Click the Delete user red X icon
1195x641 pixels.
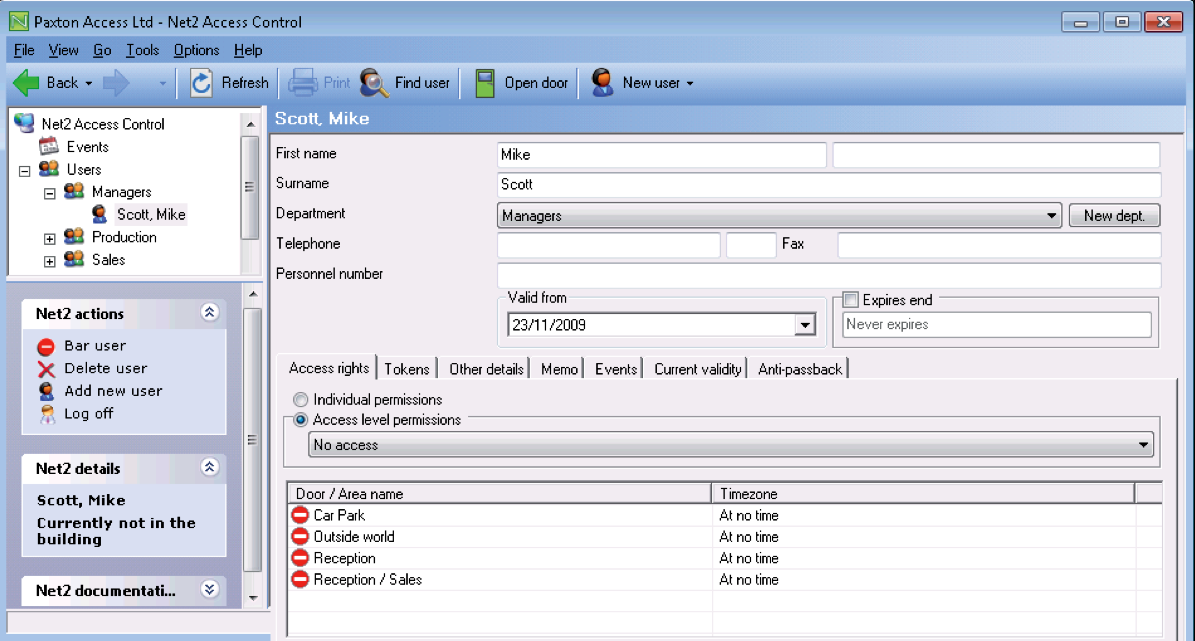coord(44,370)
